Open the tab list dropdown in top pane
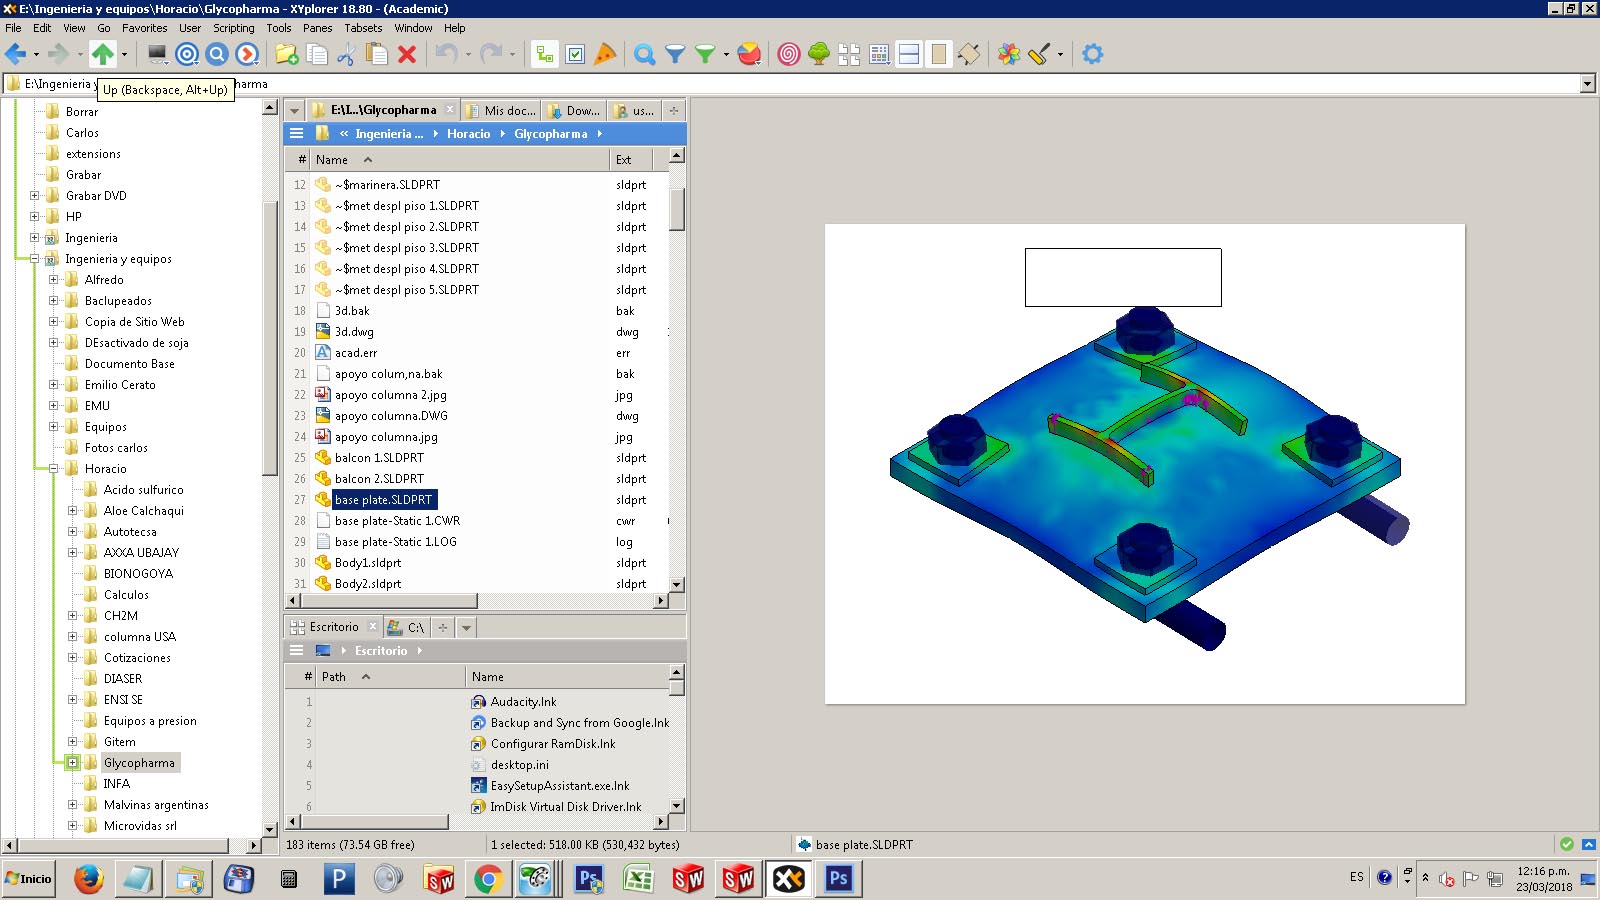The height and width of the screenshot is (900, 1600). [294, 110]
